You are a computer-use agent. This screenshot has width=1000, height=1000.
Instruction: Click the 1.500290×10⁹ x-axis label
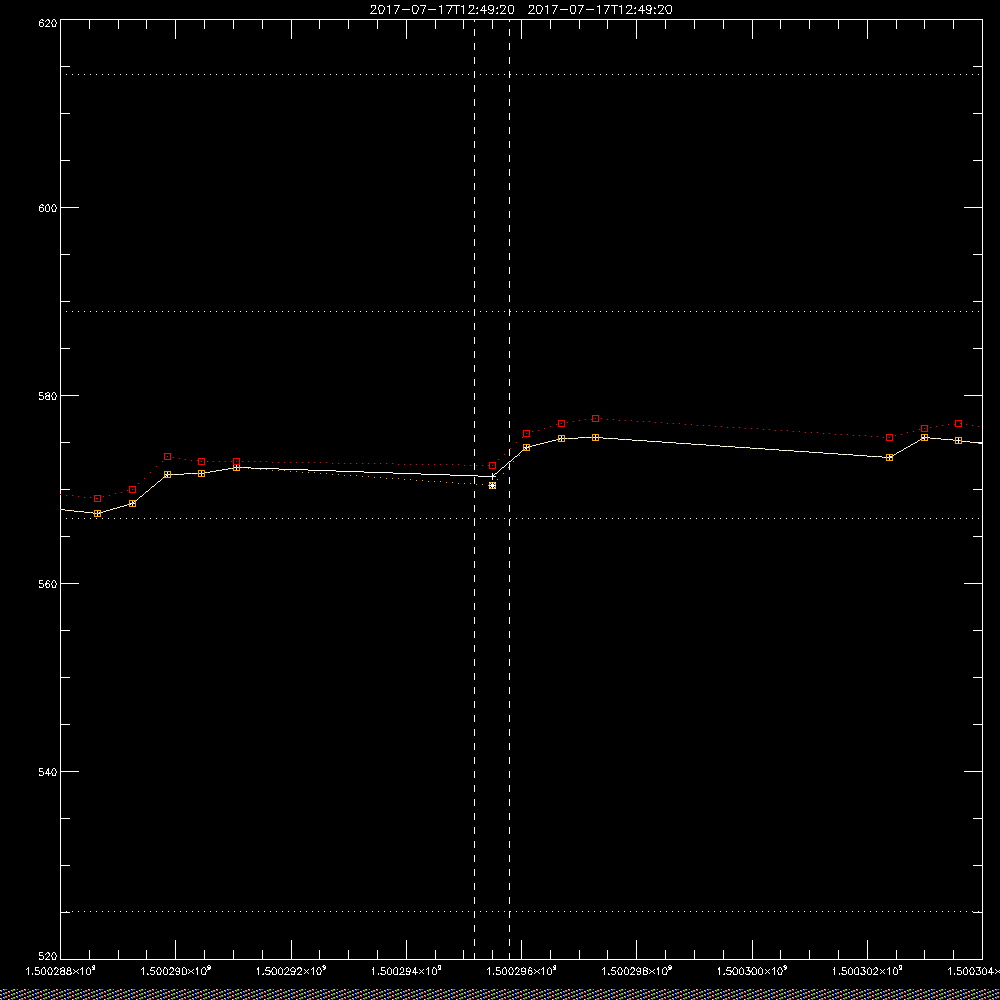coord(176,971)
